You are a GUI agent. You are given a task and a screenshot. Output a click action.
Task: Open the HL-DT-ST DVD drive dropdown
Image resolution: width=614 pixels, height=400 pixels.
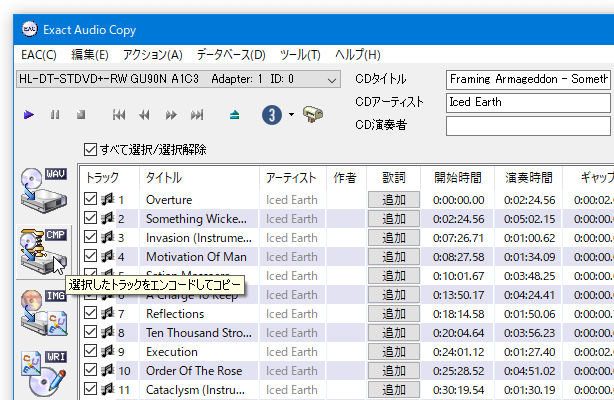point(178,79)
